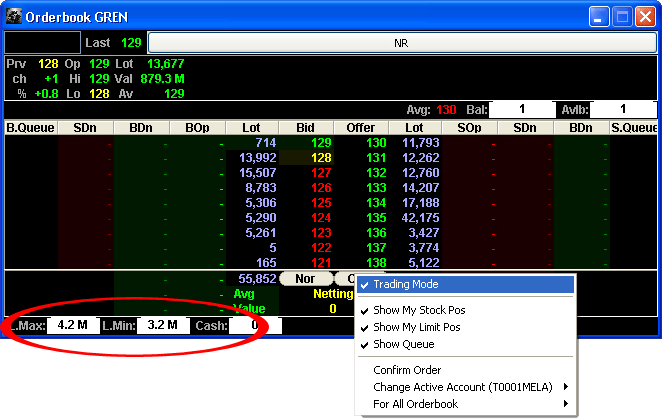Toggle the Trading Mode menu item
This screenshot has height=419, width=662.
(x=465, y=284)
